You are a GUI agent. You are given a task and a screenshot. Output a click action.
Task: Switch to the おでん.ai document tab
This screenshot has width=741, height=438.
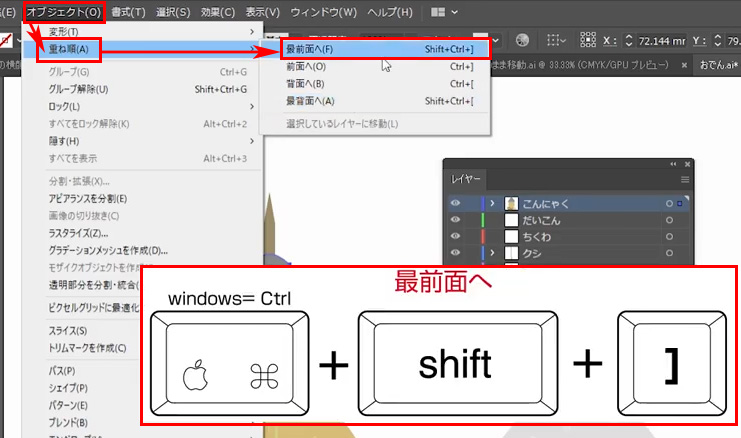coord(717,65)
